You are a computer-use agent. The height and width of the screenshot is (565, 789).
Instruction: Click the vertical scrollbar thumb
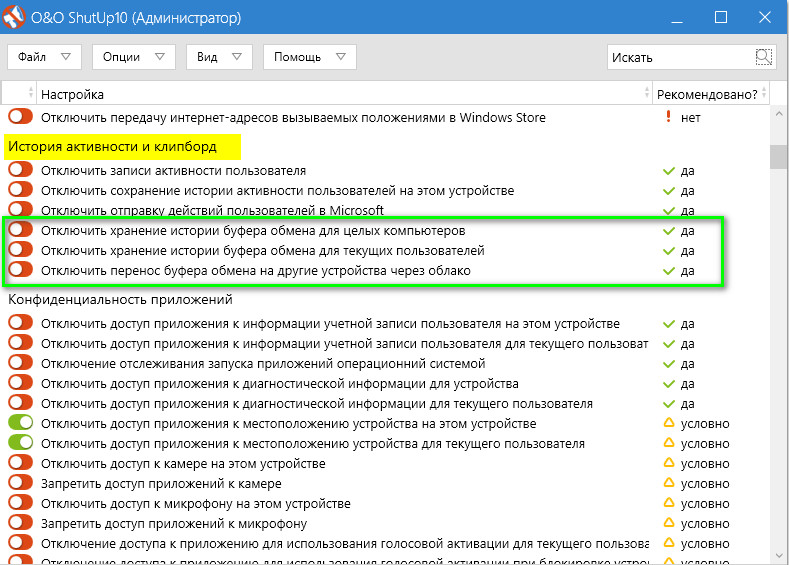779,156
